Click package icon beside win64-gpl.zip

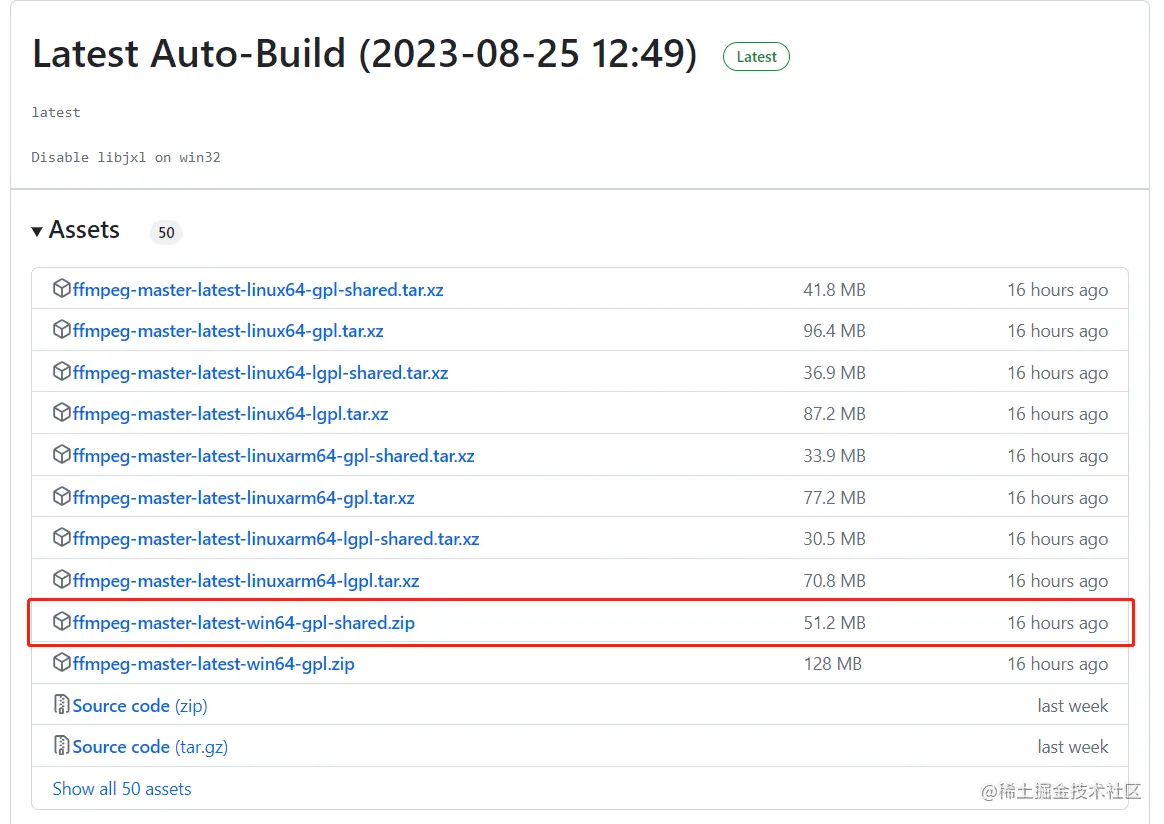click(x=62, y=663)
